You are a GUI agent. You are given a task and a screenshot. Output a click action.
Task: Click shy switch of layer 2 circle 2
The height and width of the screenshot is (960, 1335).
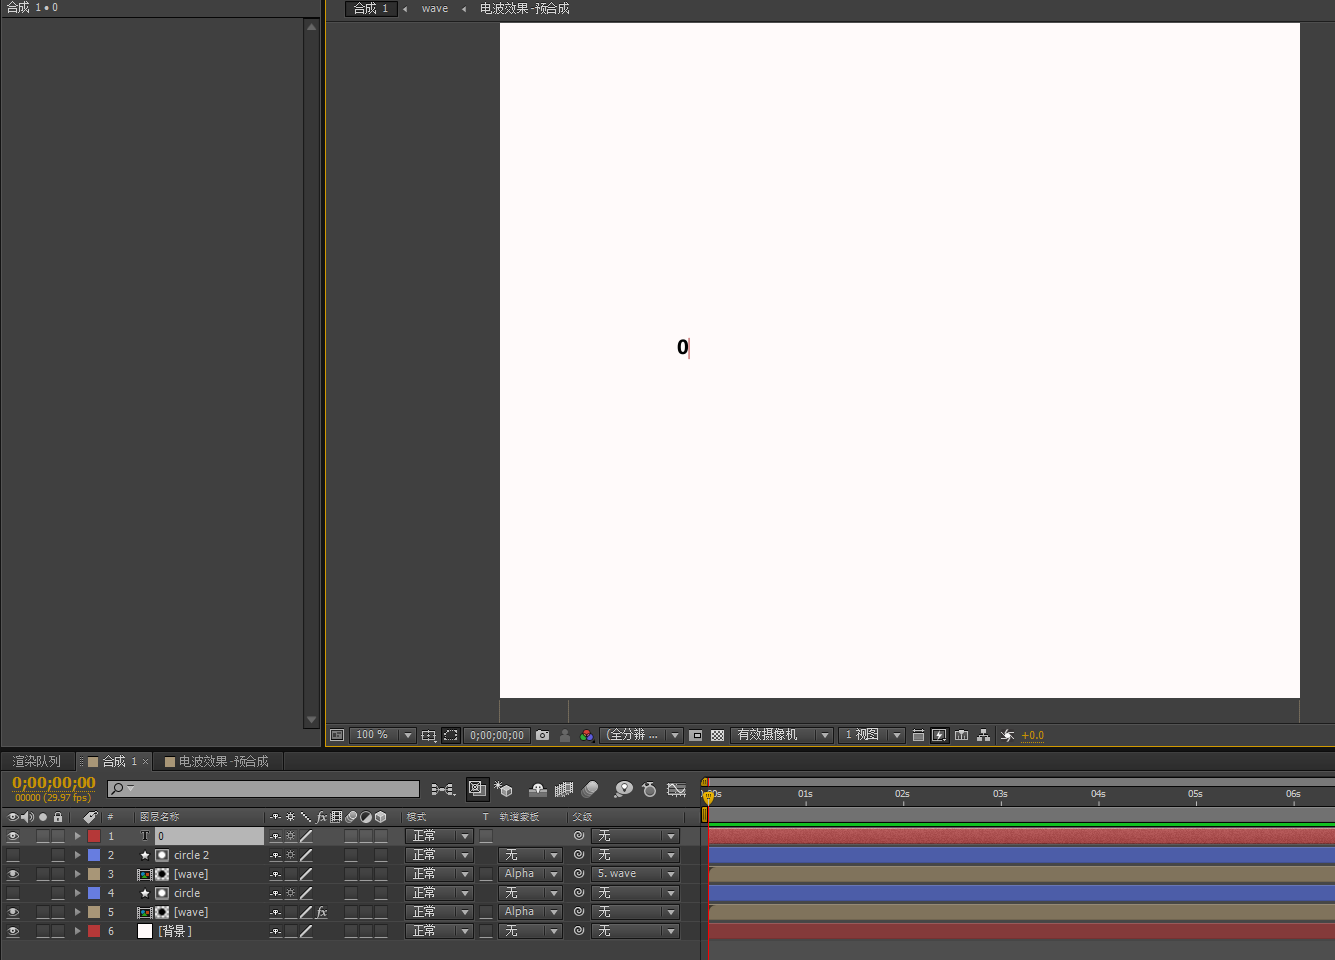[x=276, y=855]
